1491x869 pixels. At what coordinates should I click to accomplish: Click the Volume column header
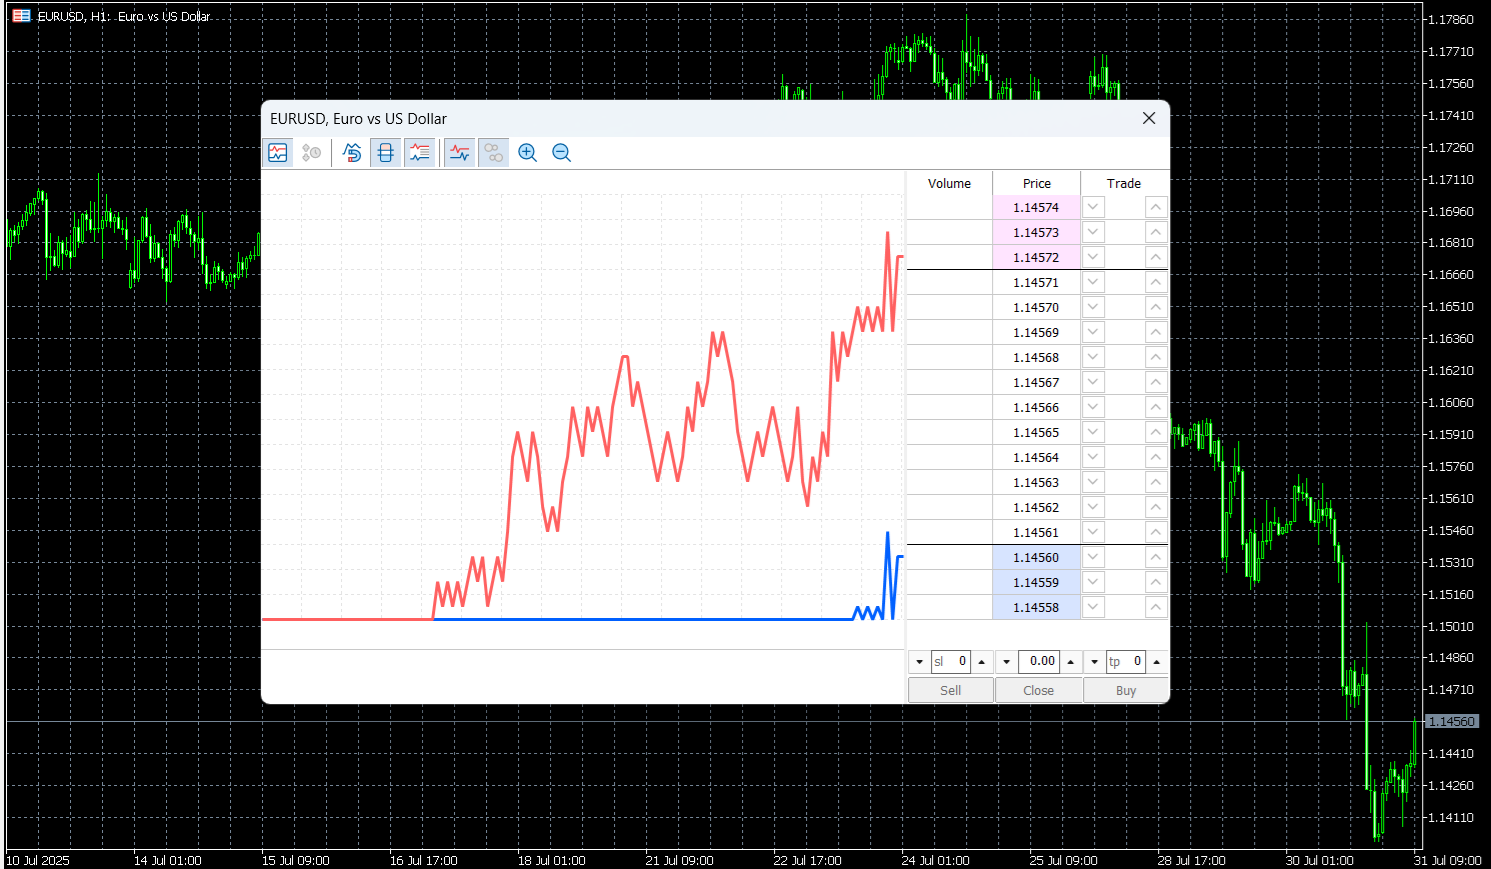tap(949, 183)
